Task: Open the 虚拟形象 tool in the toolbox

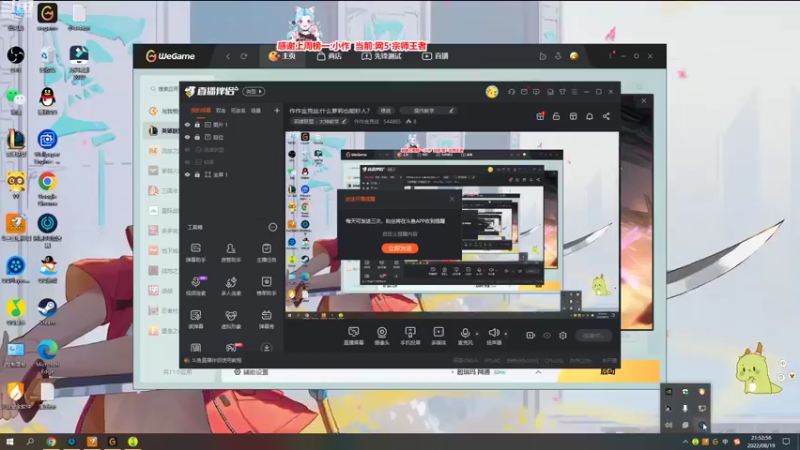Action: (231, 319)
